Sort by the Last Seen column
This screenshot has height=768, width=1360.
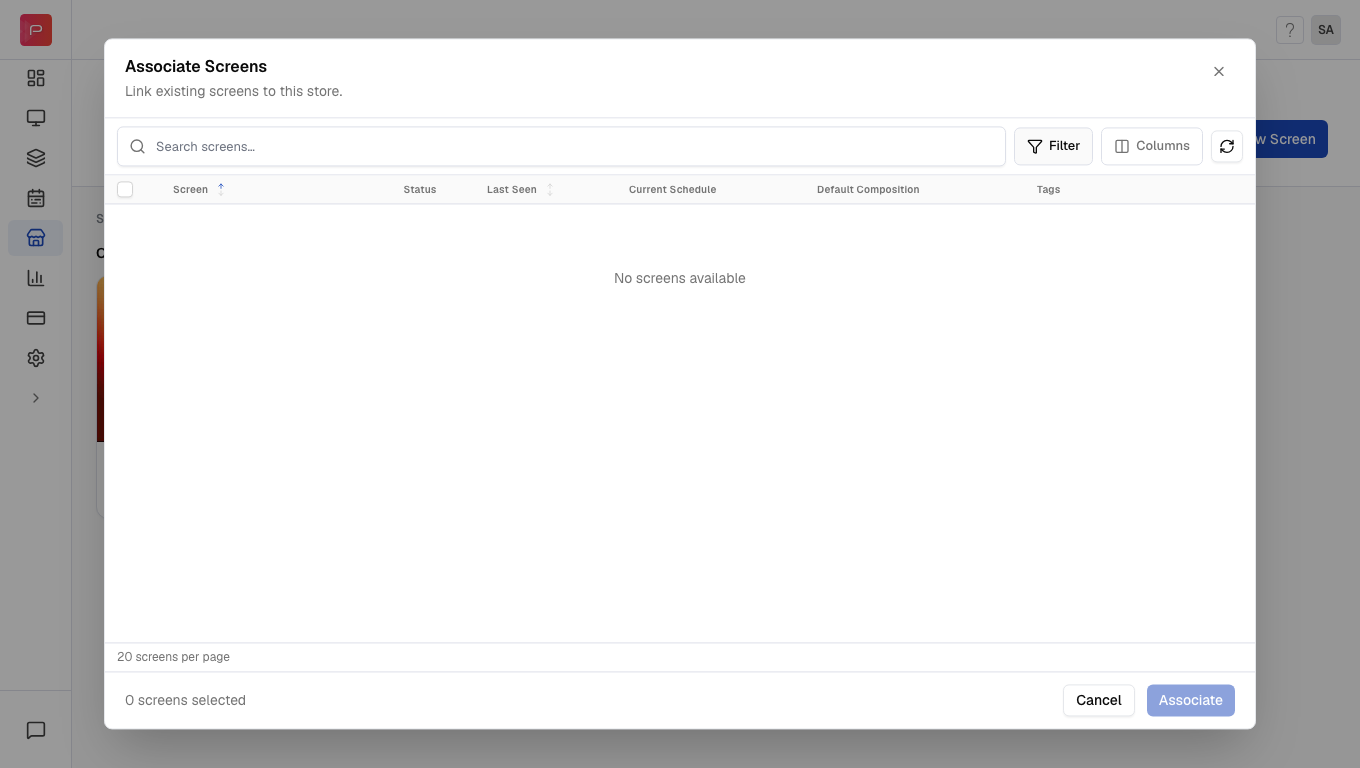pos(519,189)
